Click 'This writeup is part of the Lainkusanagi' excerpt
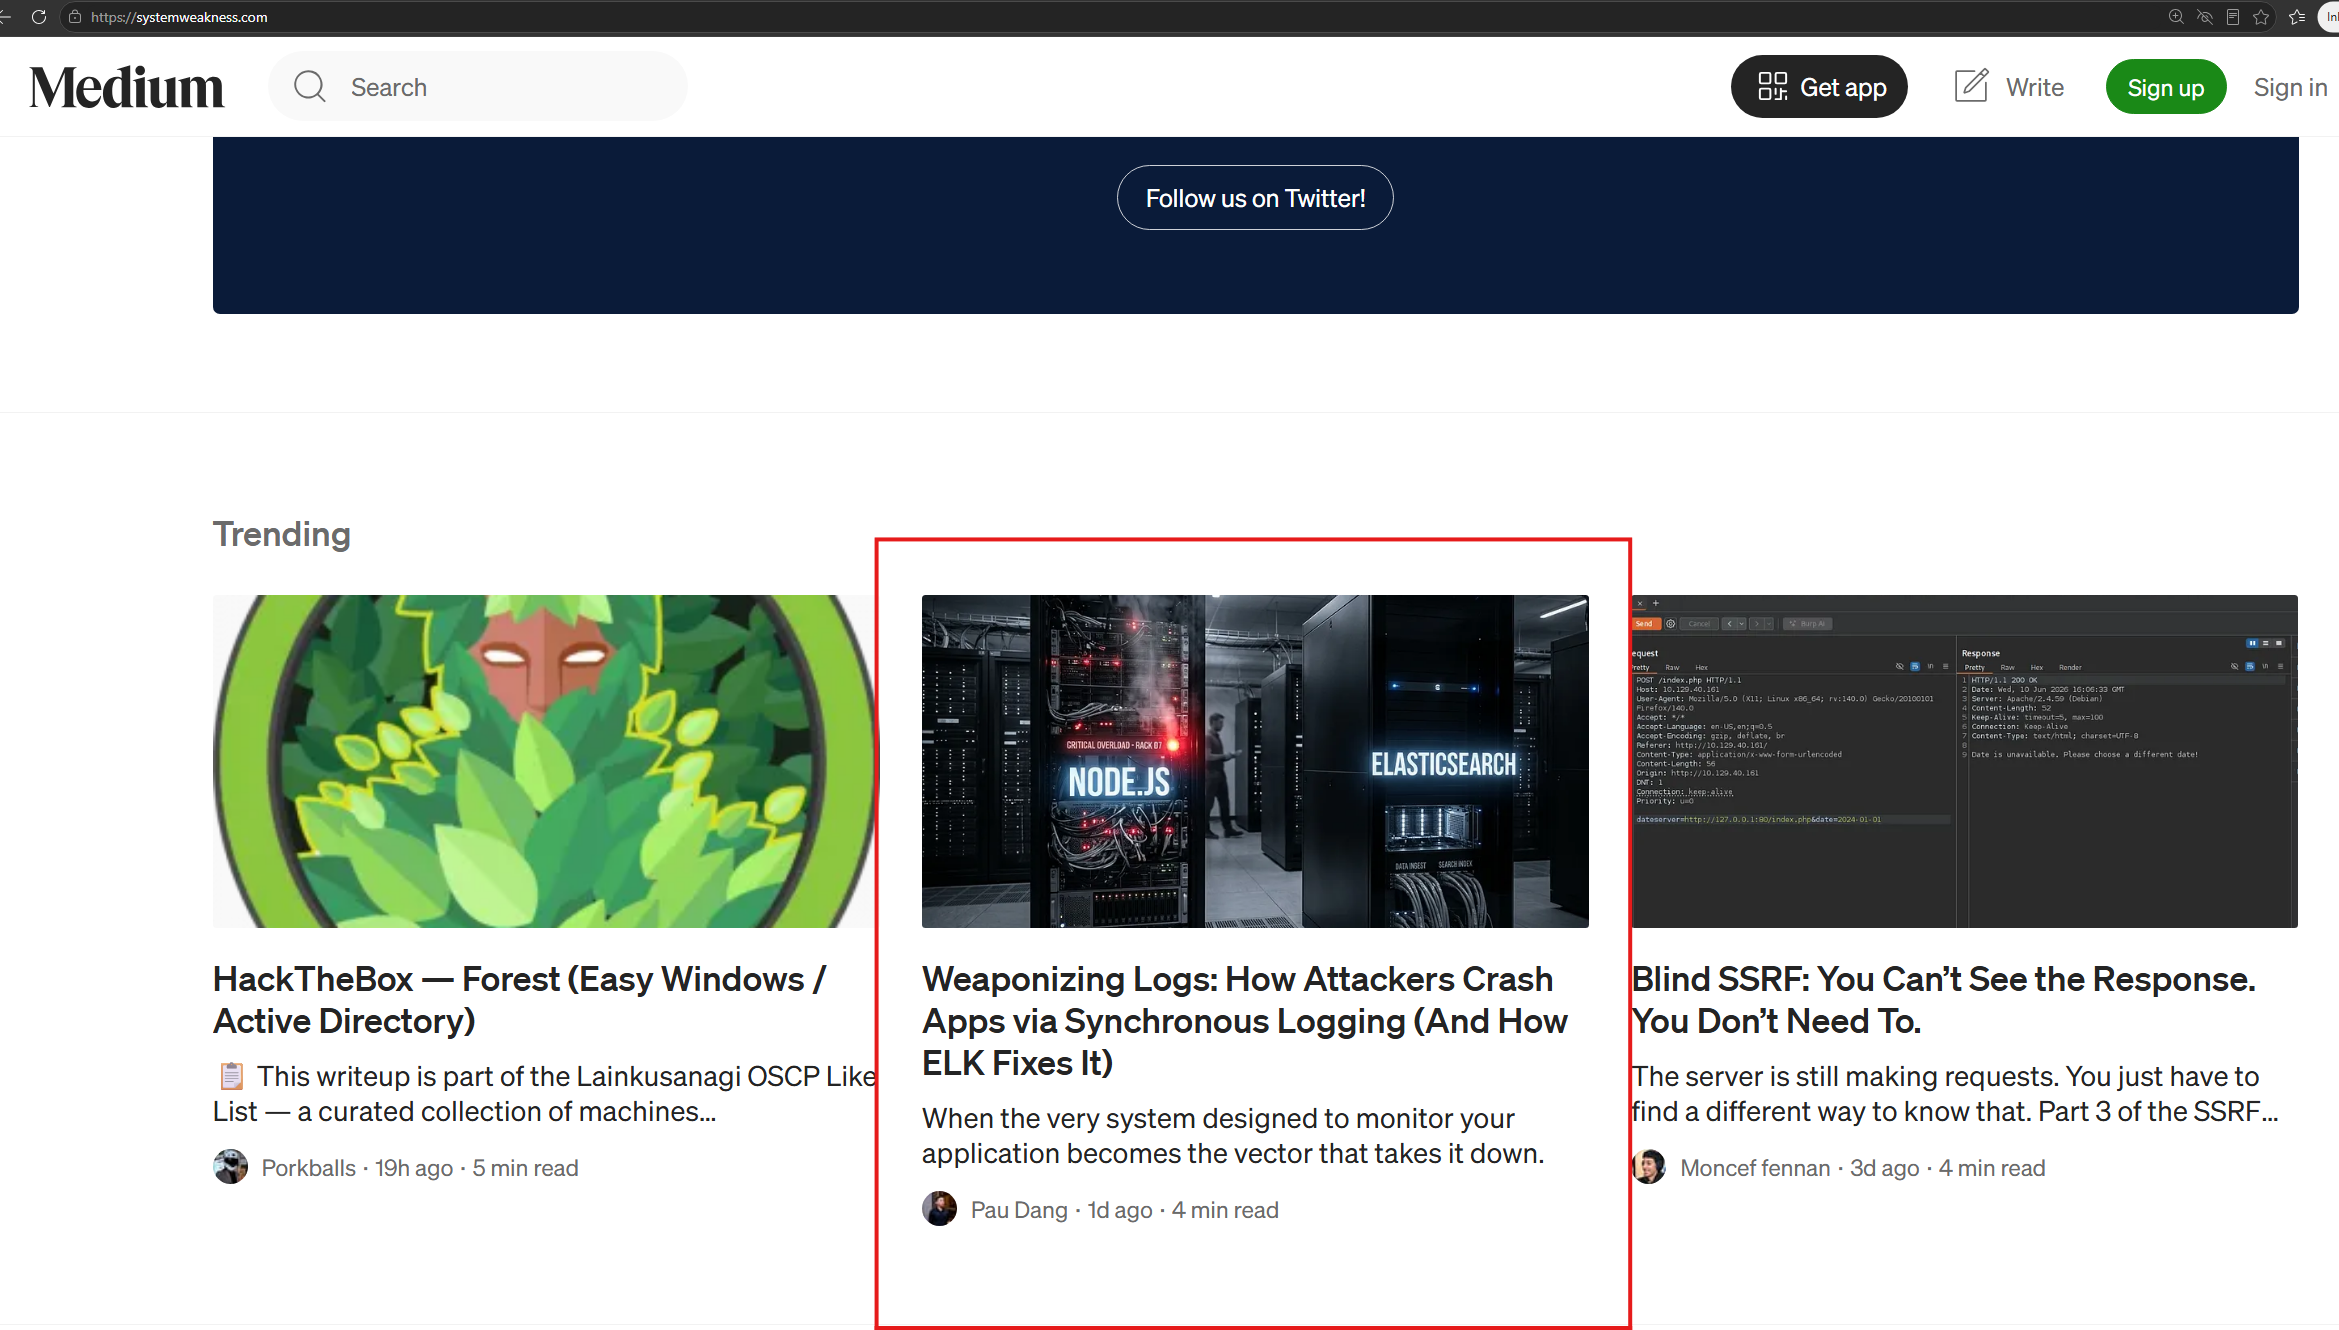The width and height of the screenshot is (2339, 1330). (x=545, y=1094)
